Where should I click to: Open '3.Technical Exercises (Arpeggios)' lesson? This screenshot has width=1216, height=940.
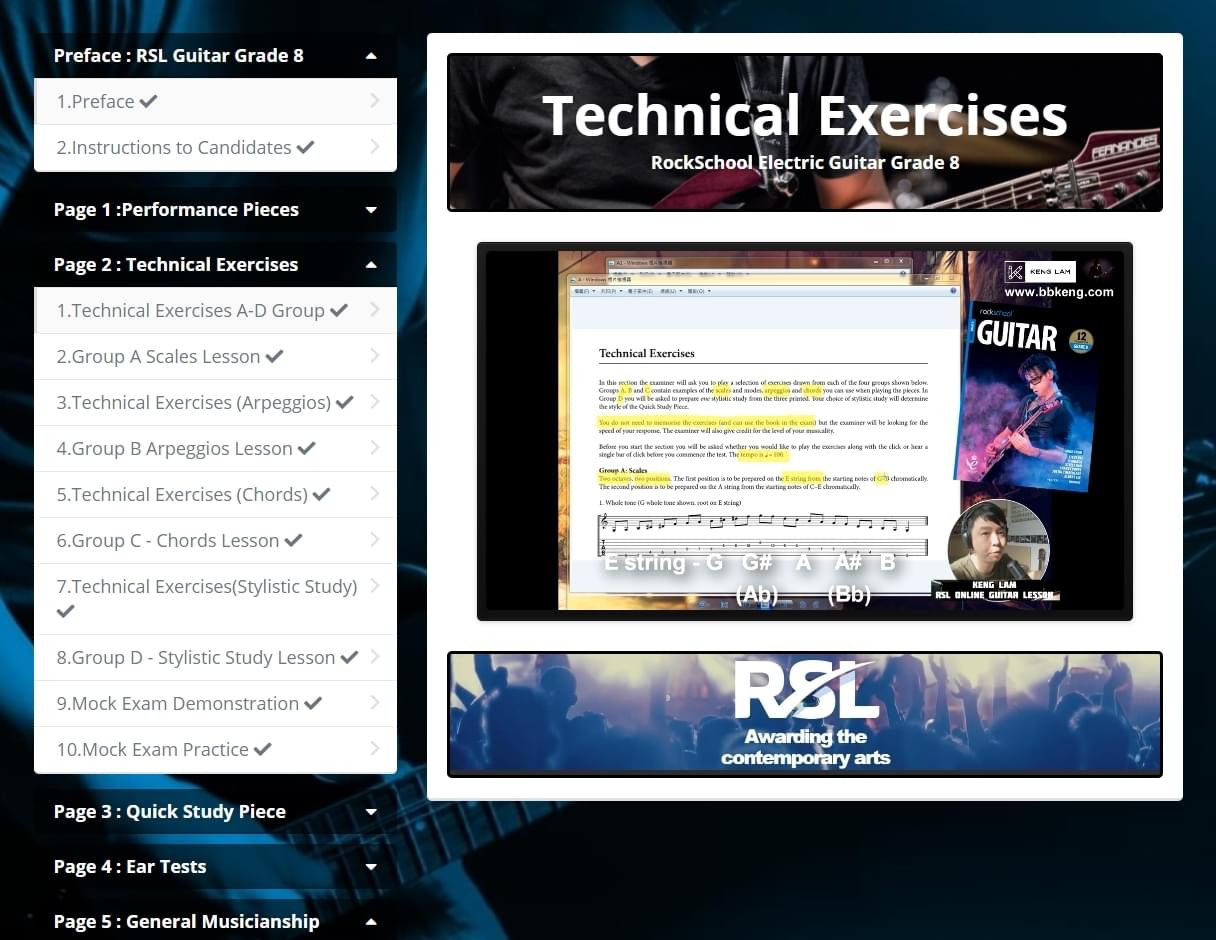215,403
